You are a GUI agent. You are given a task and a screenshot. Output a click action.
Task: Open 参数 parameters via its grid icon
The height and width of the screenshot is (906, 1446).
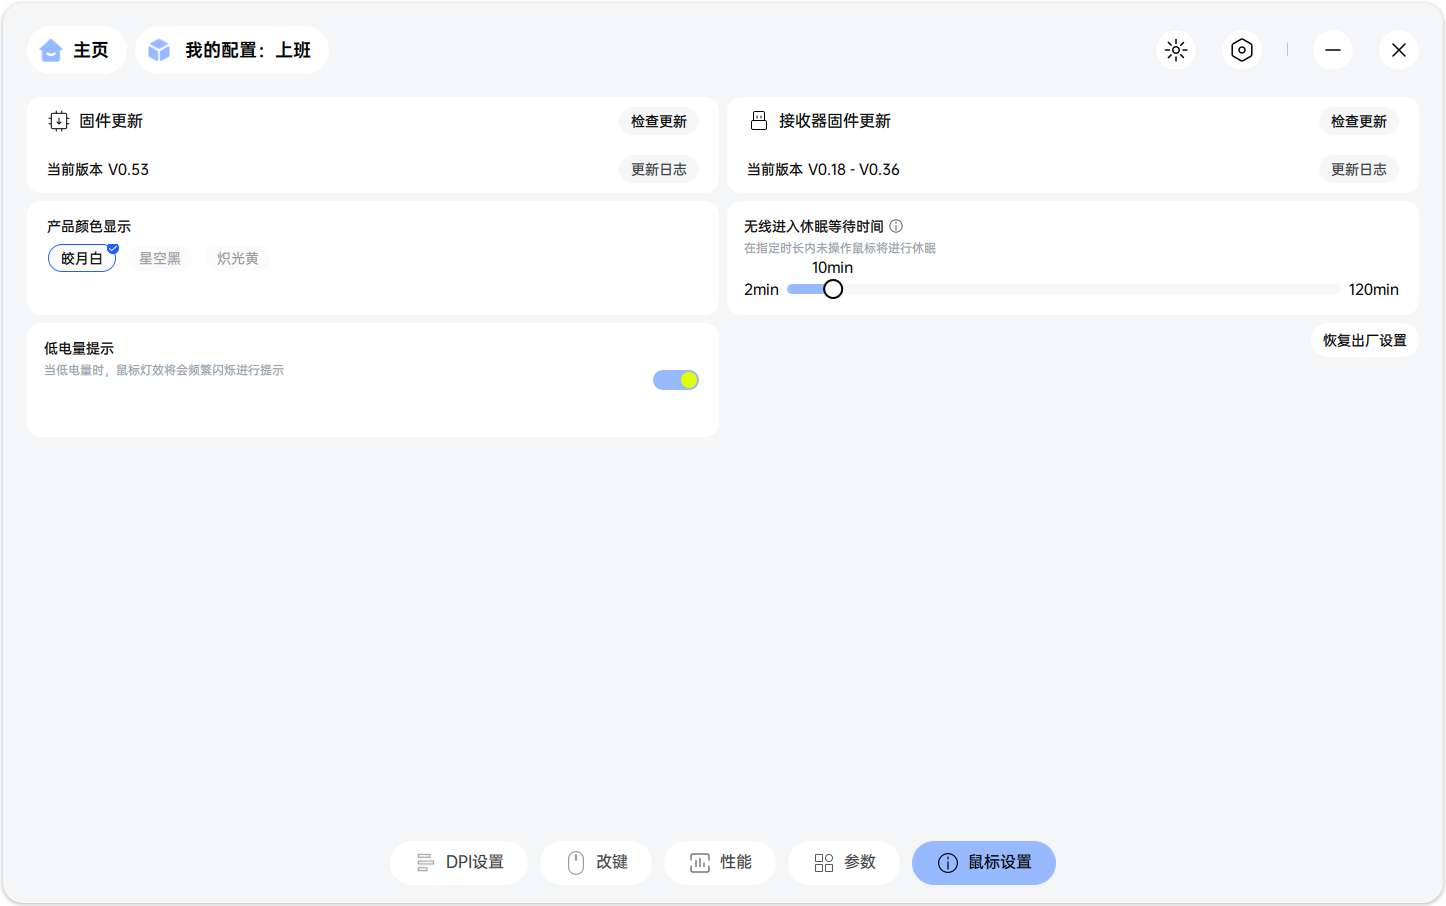tap(824, 862)
